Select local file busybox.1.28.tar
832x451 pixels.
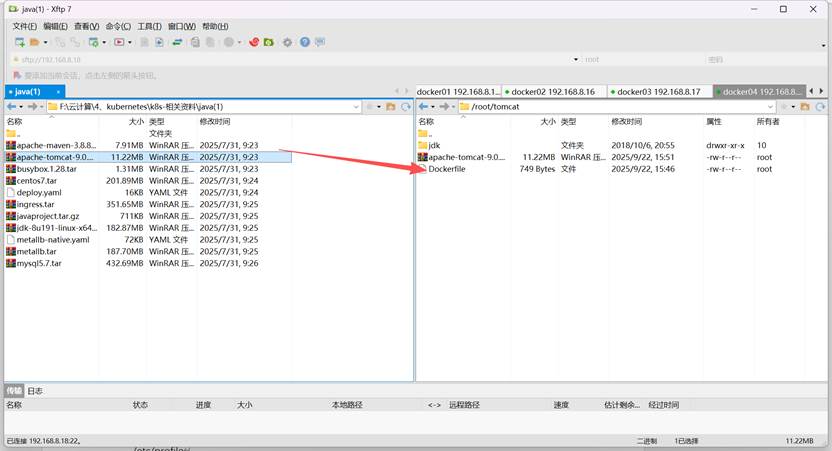coord(42,169)
